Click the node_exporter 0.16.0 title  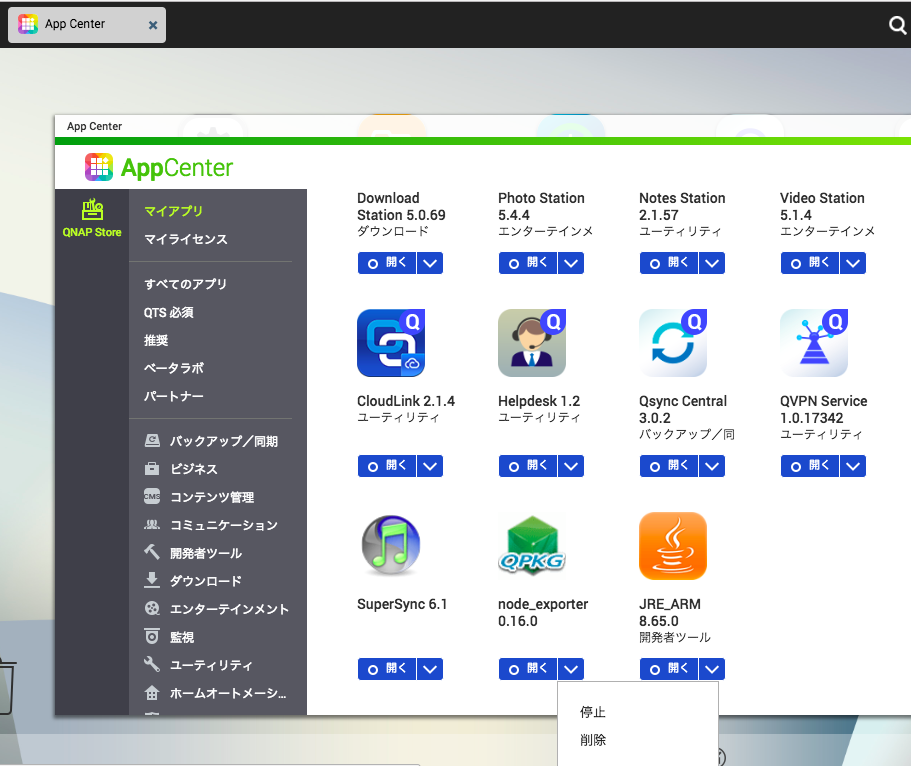[543, 613]
